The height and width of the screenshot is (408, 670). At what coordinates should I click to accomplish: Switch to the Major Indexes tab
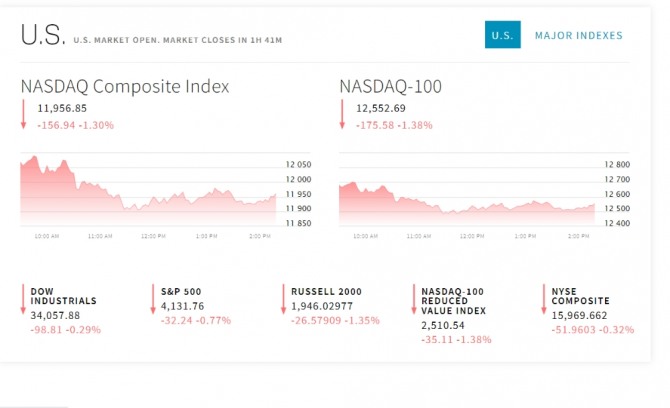click(578, 35)
